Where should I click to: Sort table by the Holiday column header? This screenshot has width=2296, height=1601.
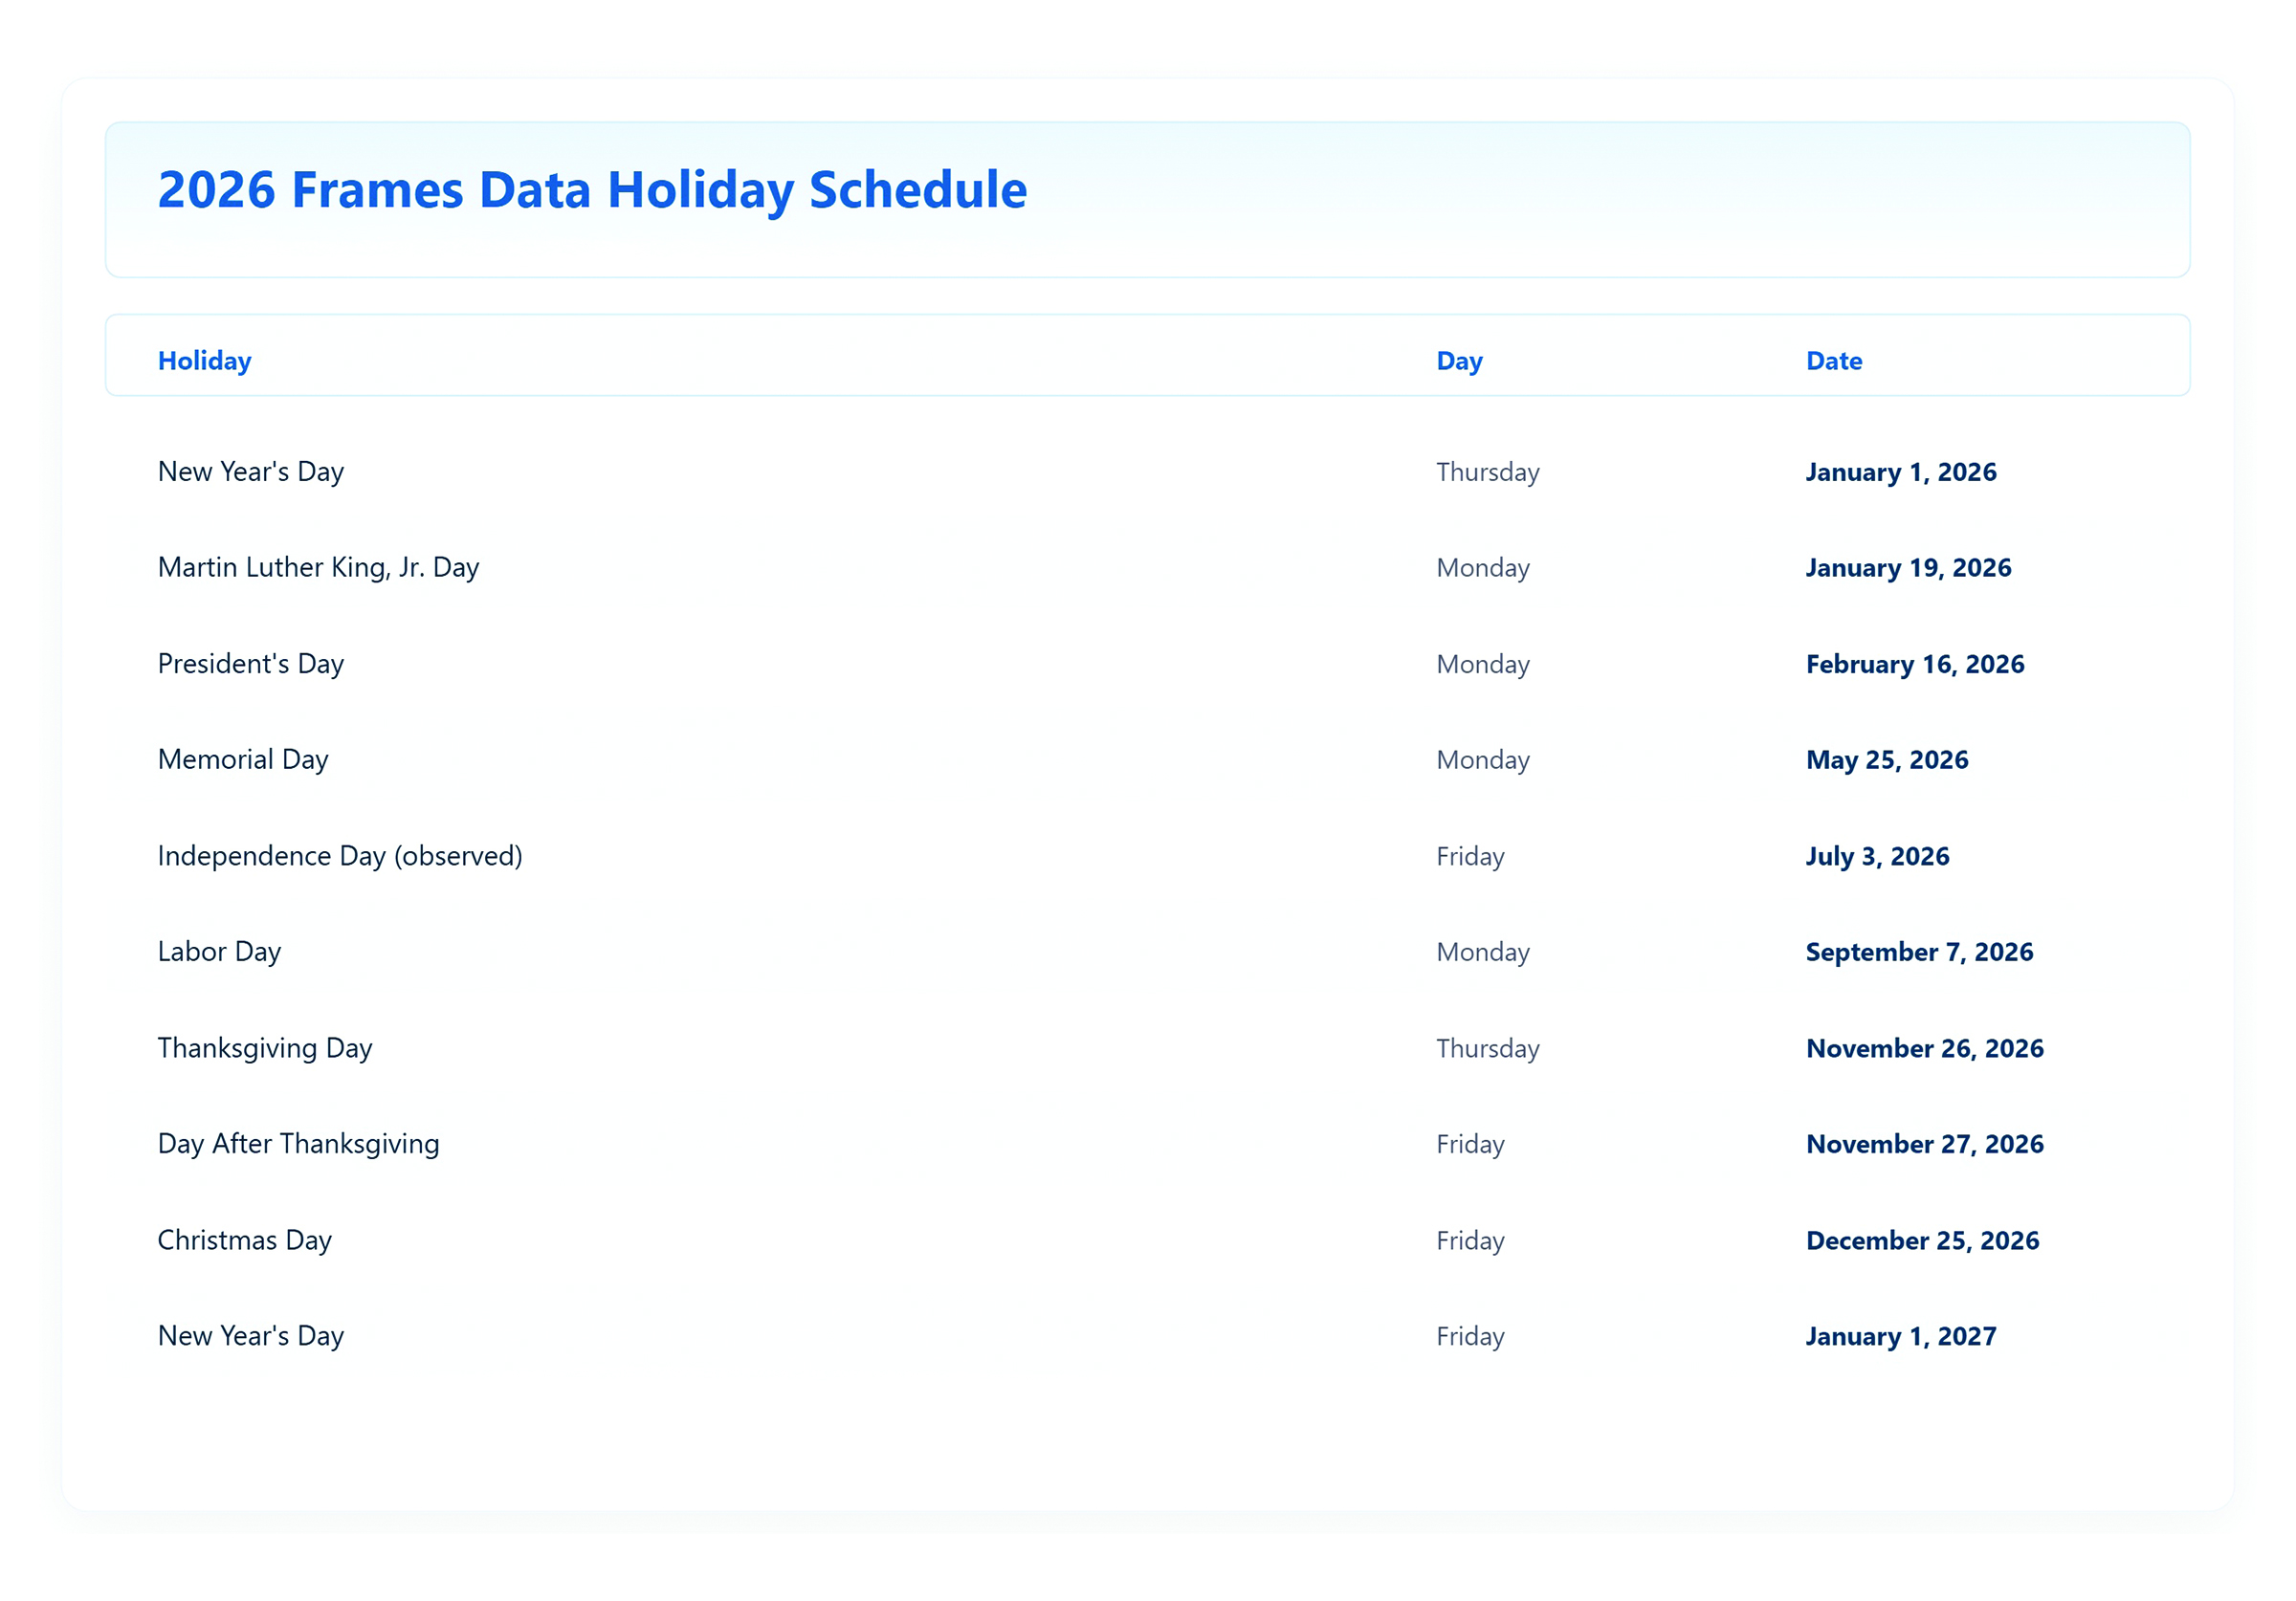(x=204, y=360)
